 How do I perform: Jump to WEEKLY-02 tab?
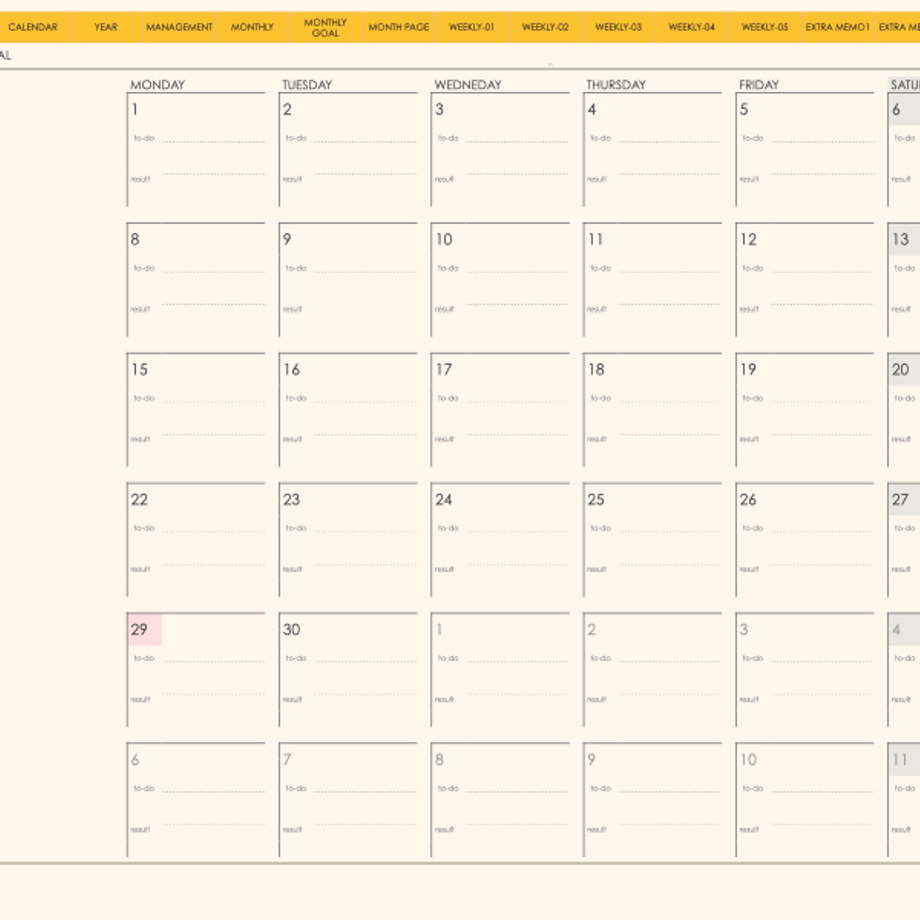pos(545,27)
